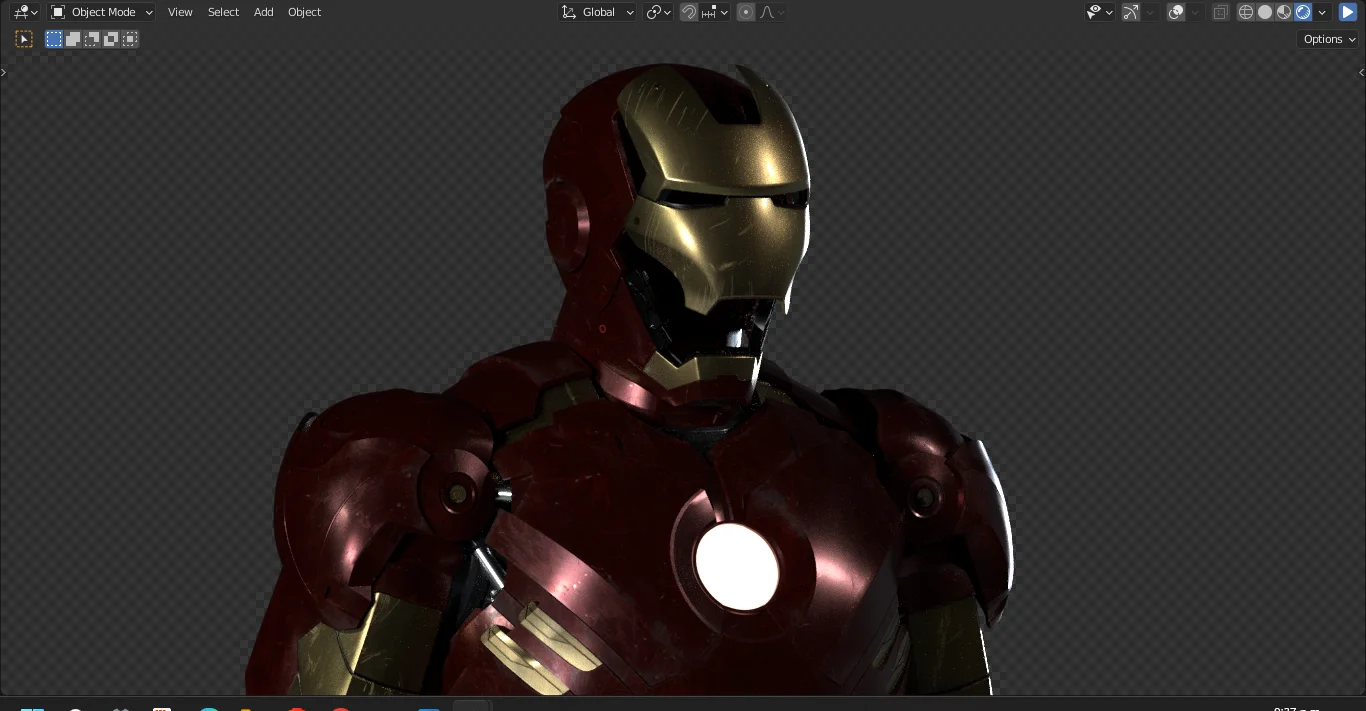This screenshot has height=711, width=1366.
Task: Open the Global transform orientation dropdown
Action: [x=598, y=12]
